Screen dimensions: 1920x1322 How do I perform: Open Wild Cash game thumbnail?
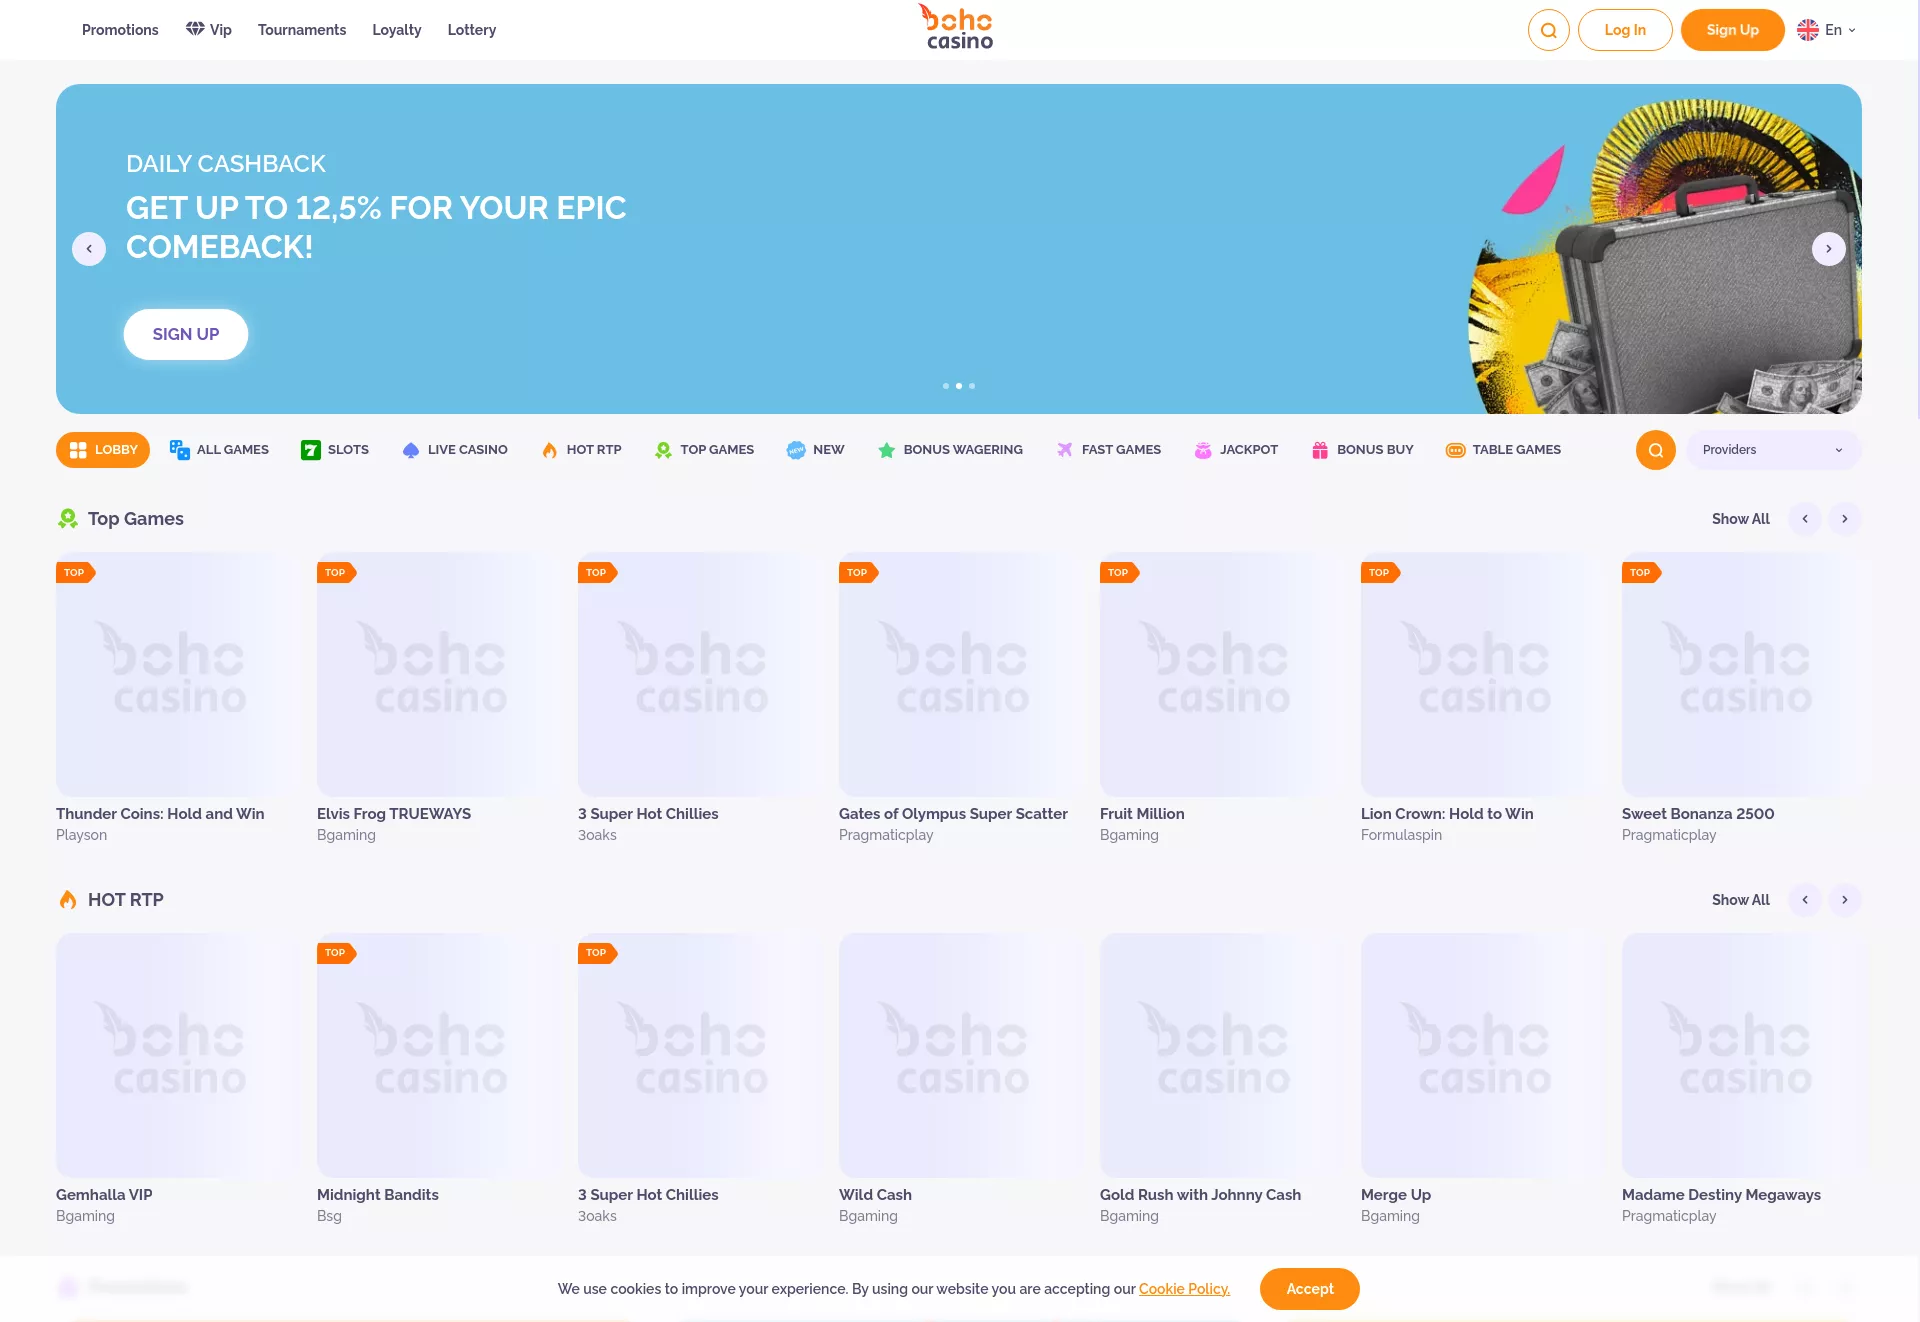(x=961, y=1055)
